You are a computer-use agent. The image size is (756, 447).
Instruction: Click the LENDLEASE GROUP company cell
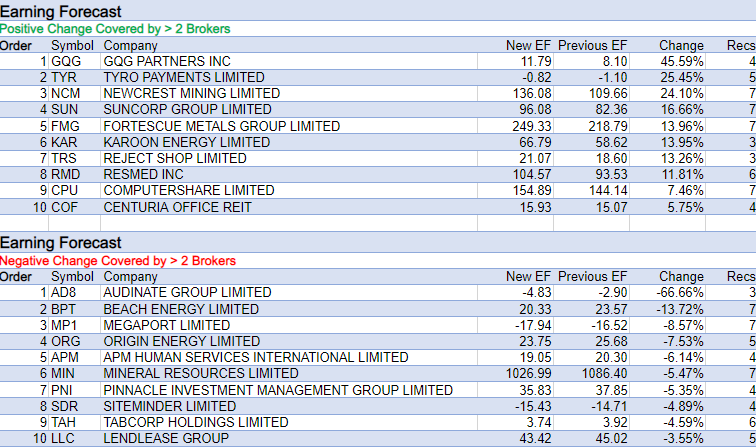(x=166, y=438)
